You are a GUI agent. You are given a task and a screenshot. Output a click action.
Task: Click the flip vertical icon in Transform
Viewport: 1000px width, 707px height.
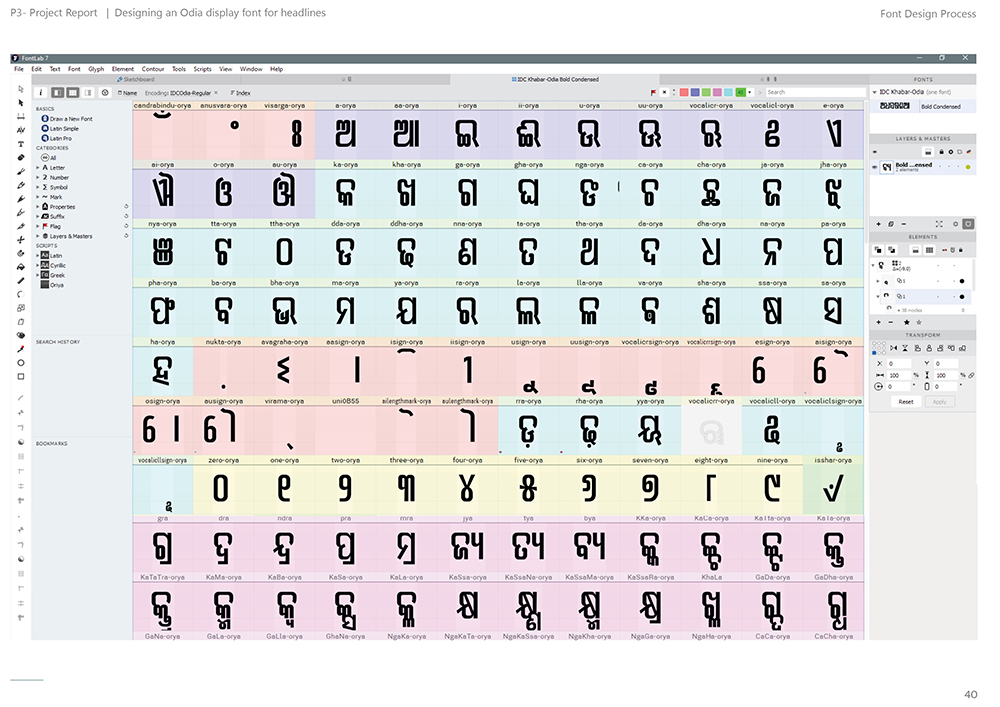coord(906,348)
